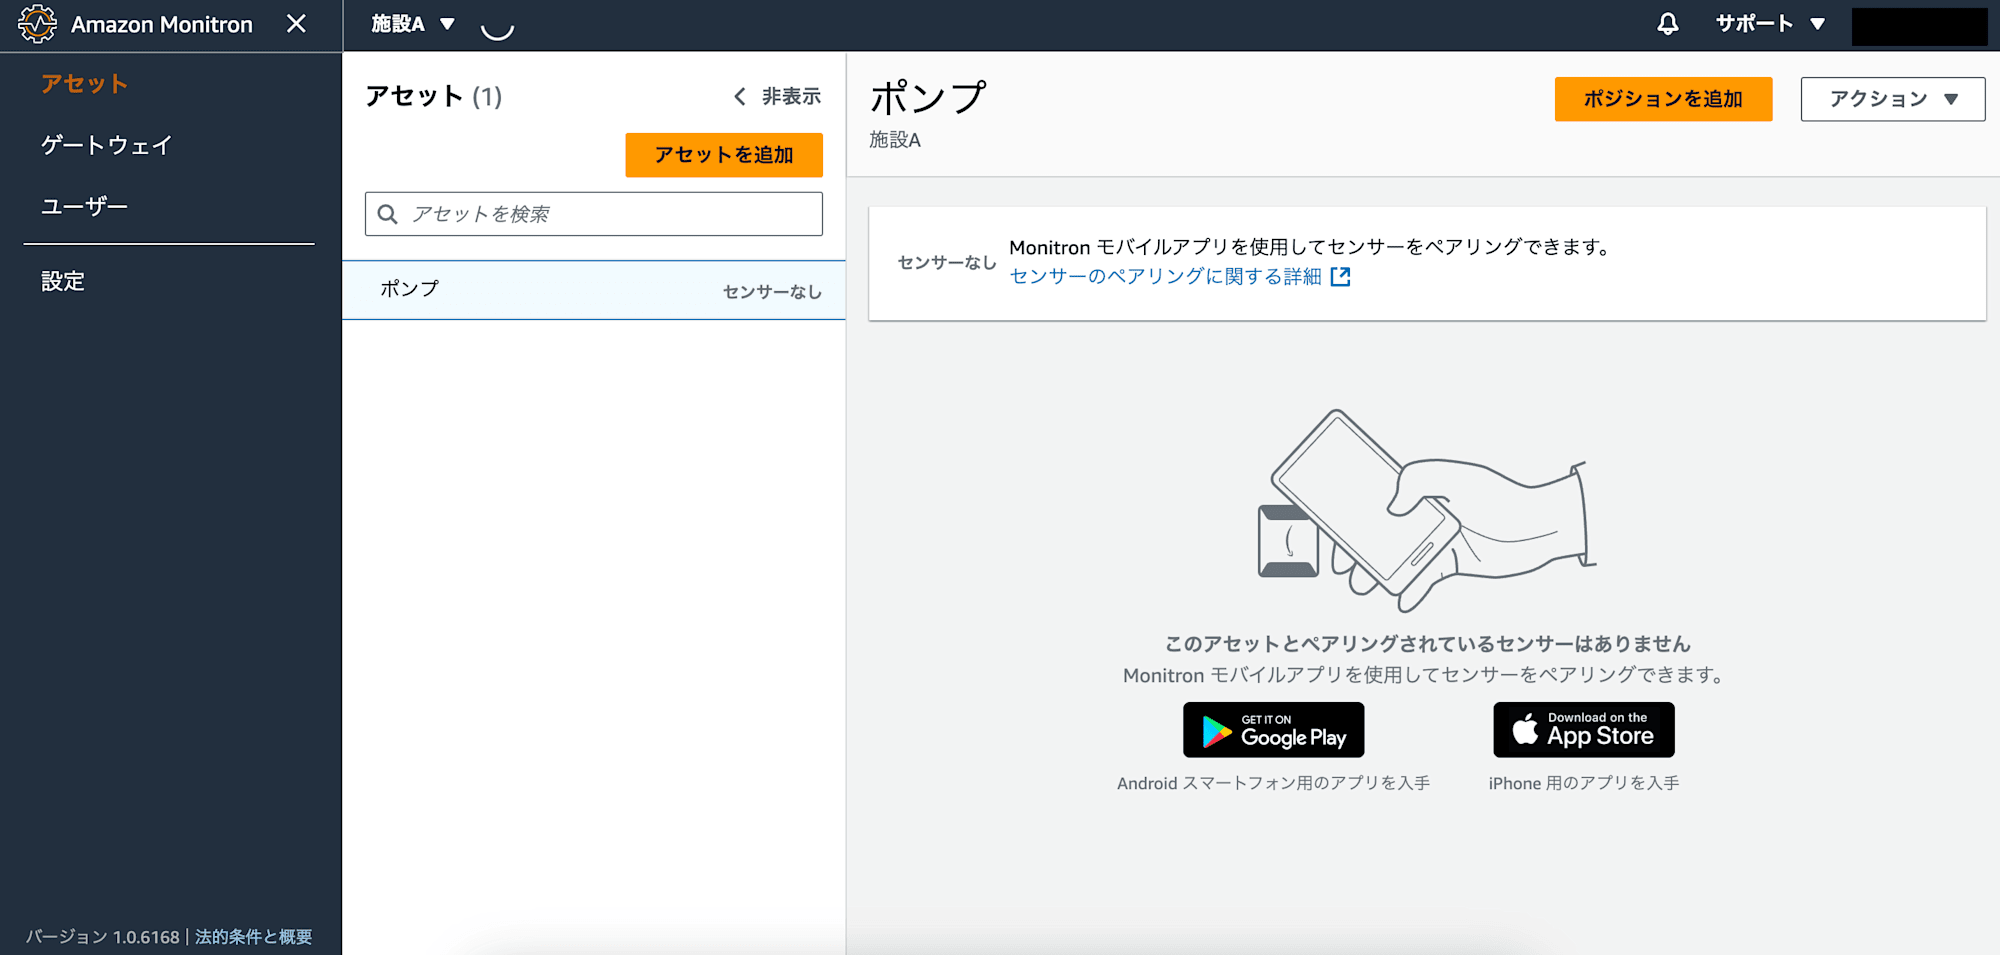Open ユーザー in sidebar
The width and height of the screenshot is (2000, 955).
point(84,206)
